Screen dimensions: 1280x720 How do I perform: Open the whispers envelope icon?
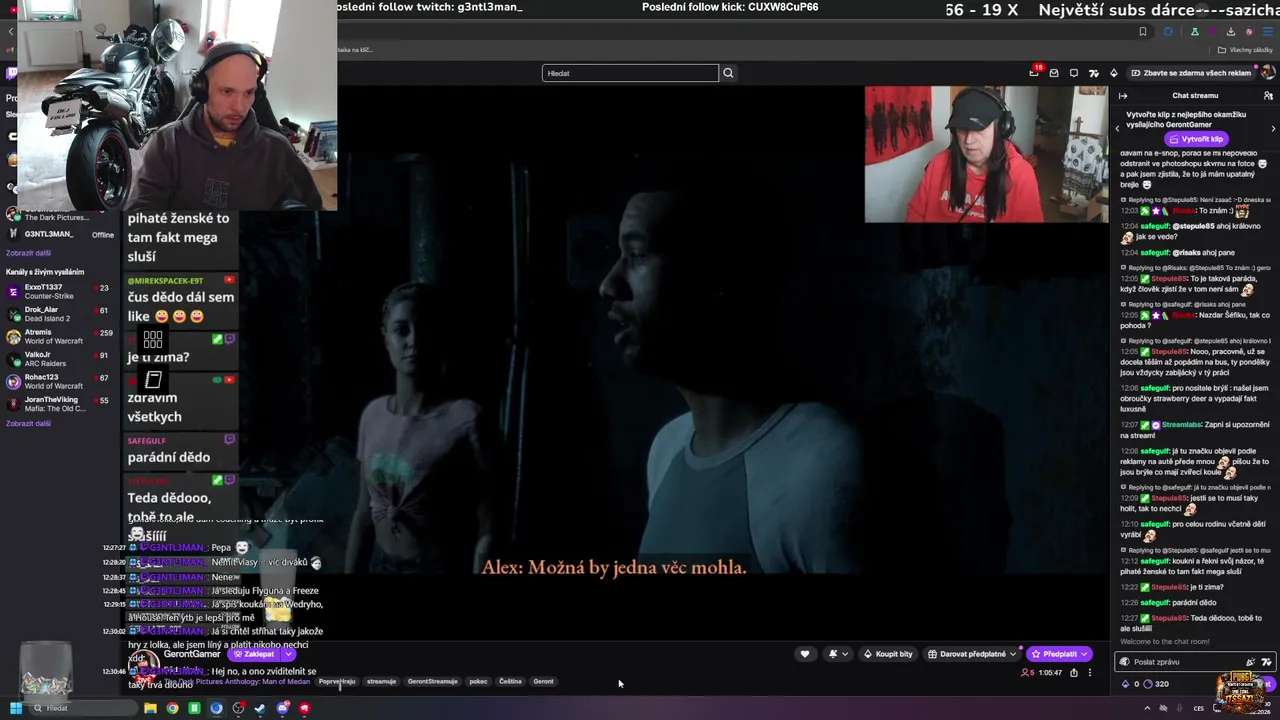1054,73
